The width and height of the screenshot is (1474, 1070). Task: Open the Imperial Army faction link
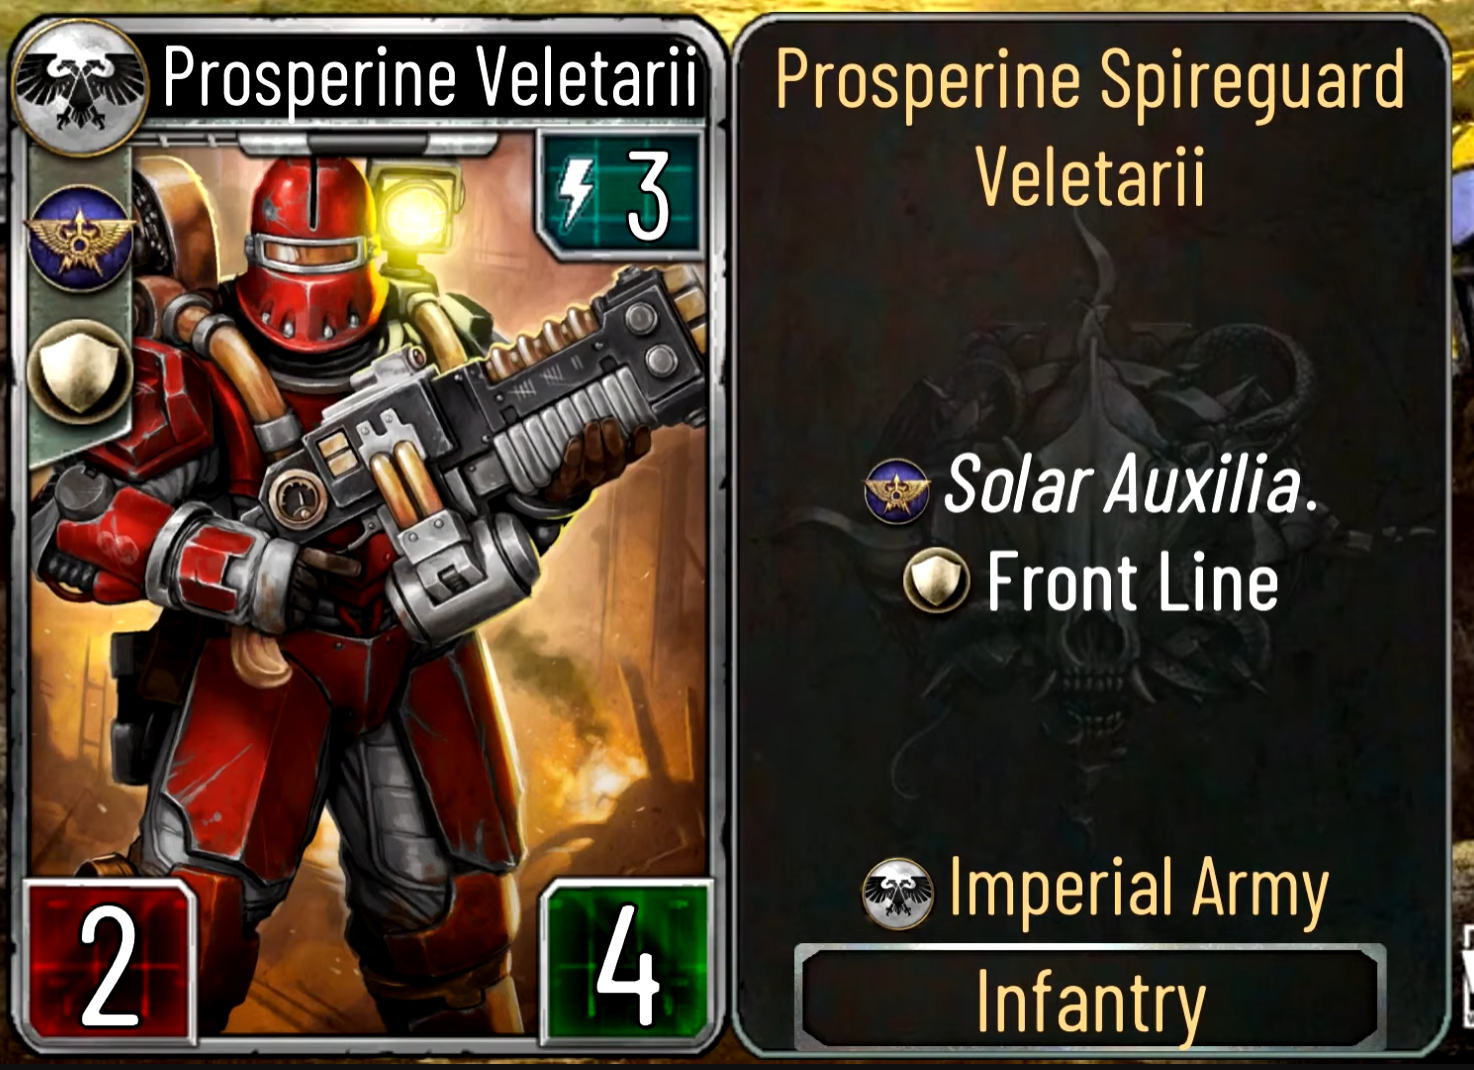pos(1138,890)
